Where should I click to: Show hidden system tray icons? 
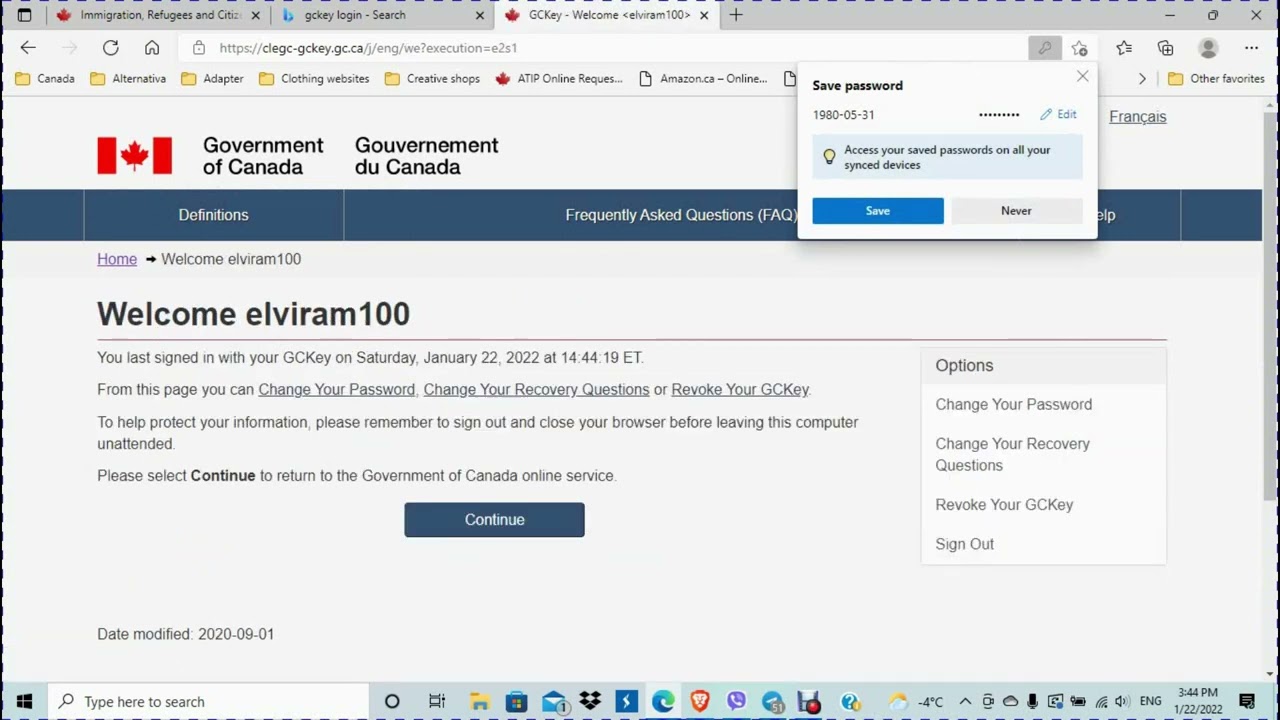965,701
